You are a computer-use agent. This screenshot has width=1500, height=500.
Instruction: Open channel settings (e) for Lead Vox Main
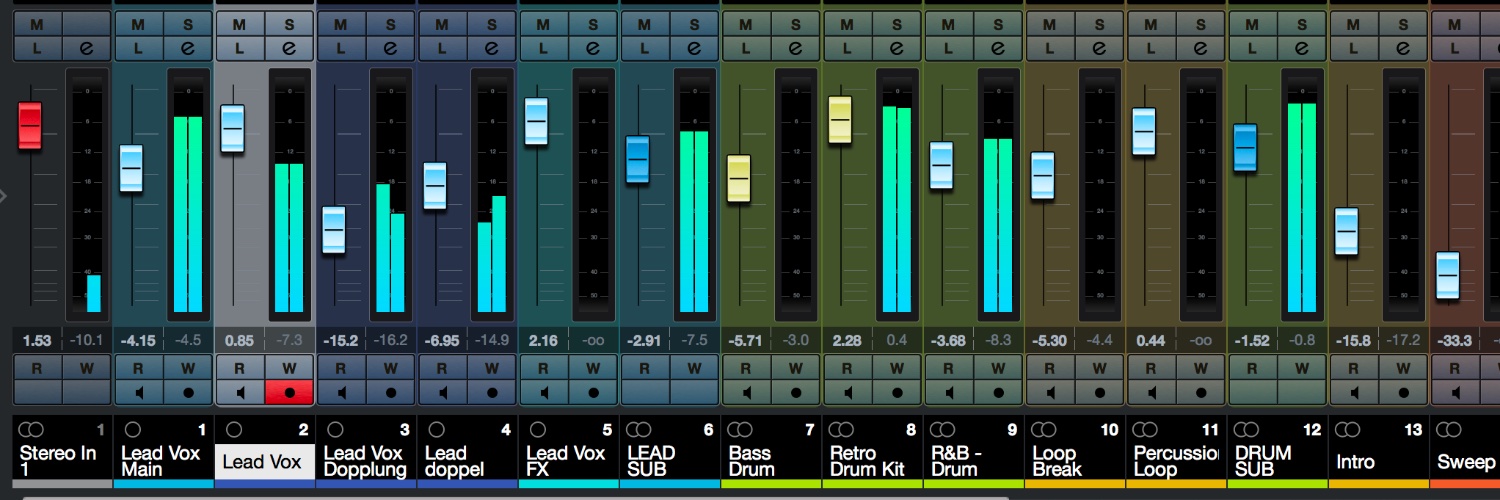coord(188,47)
